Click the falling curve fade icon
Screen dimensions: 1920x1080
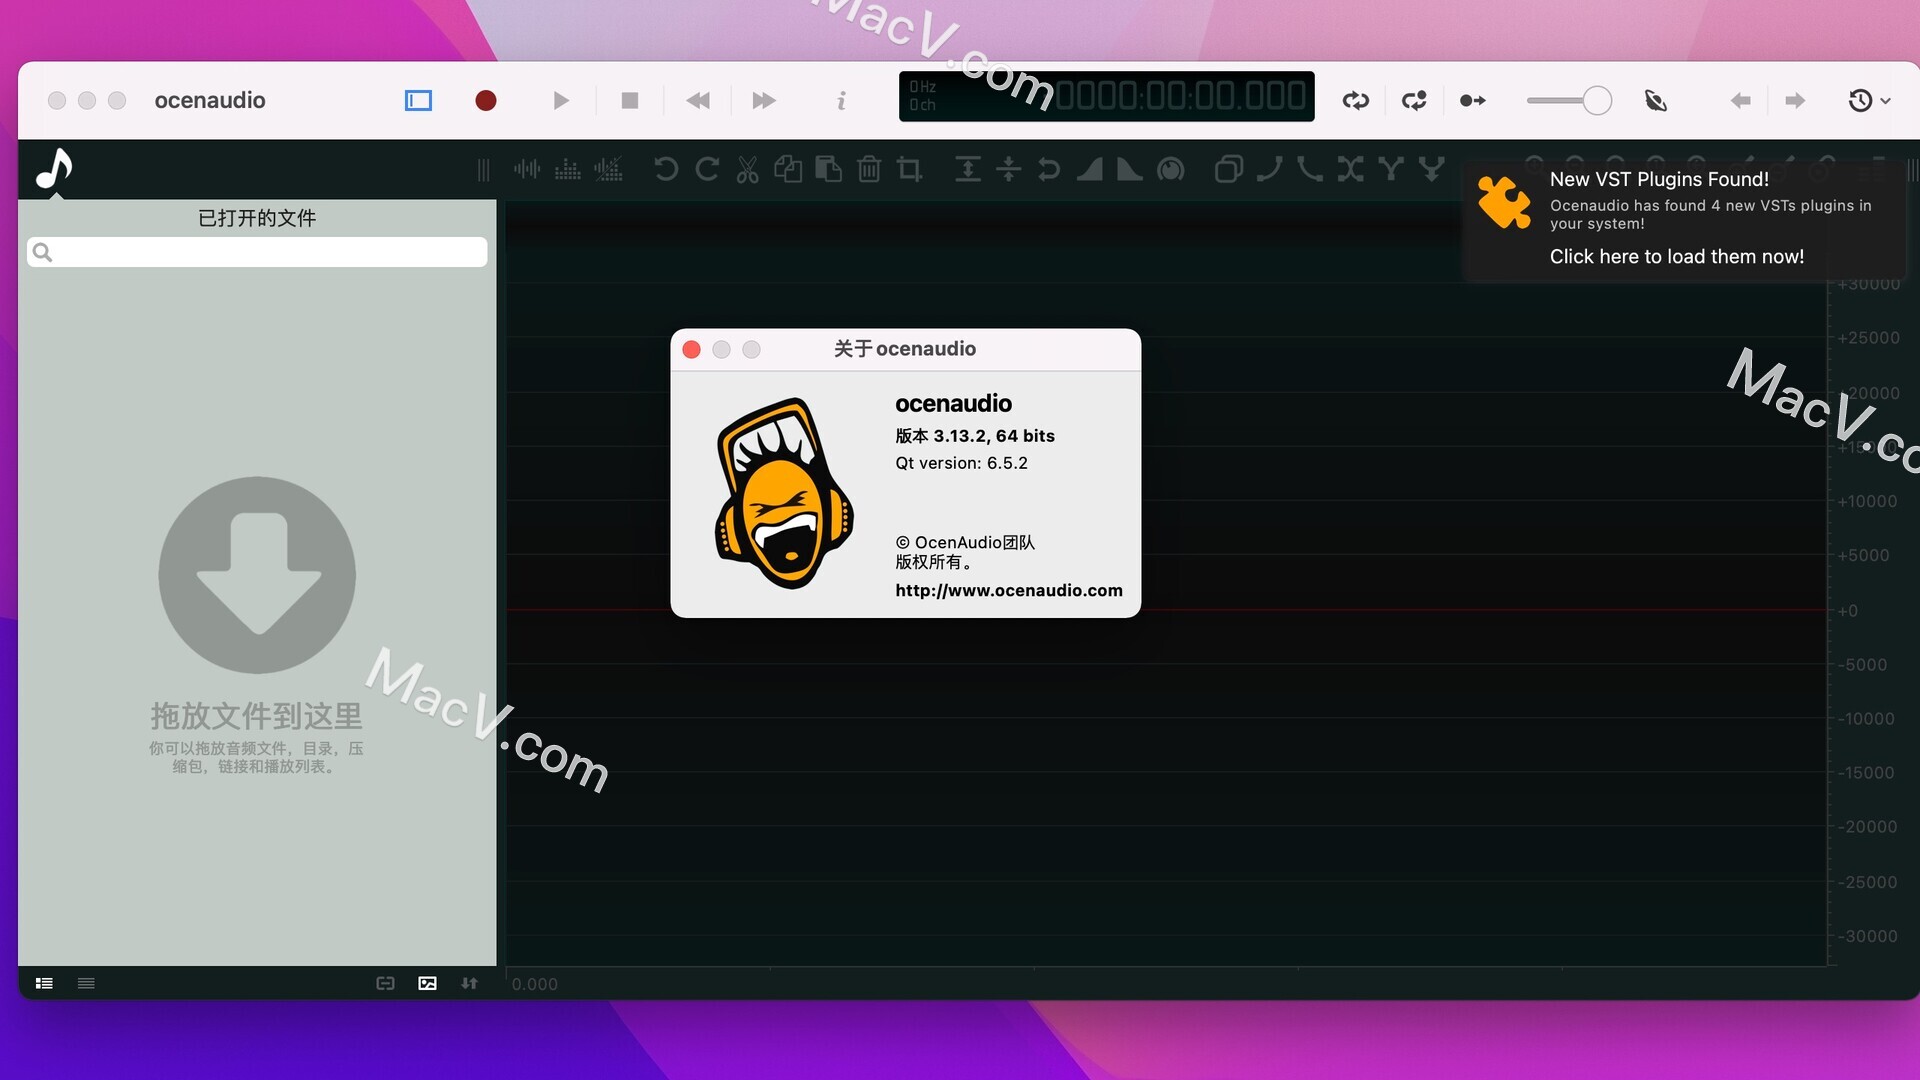pyautogui.click(x=1310, y=169)
